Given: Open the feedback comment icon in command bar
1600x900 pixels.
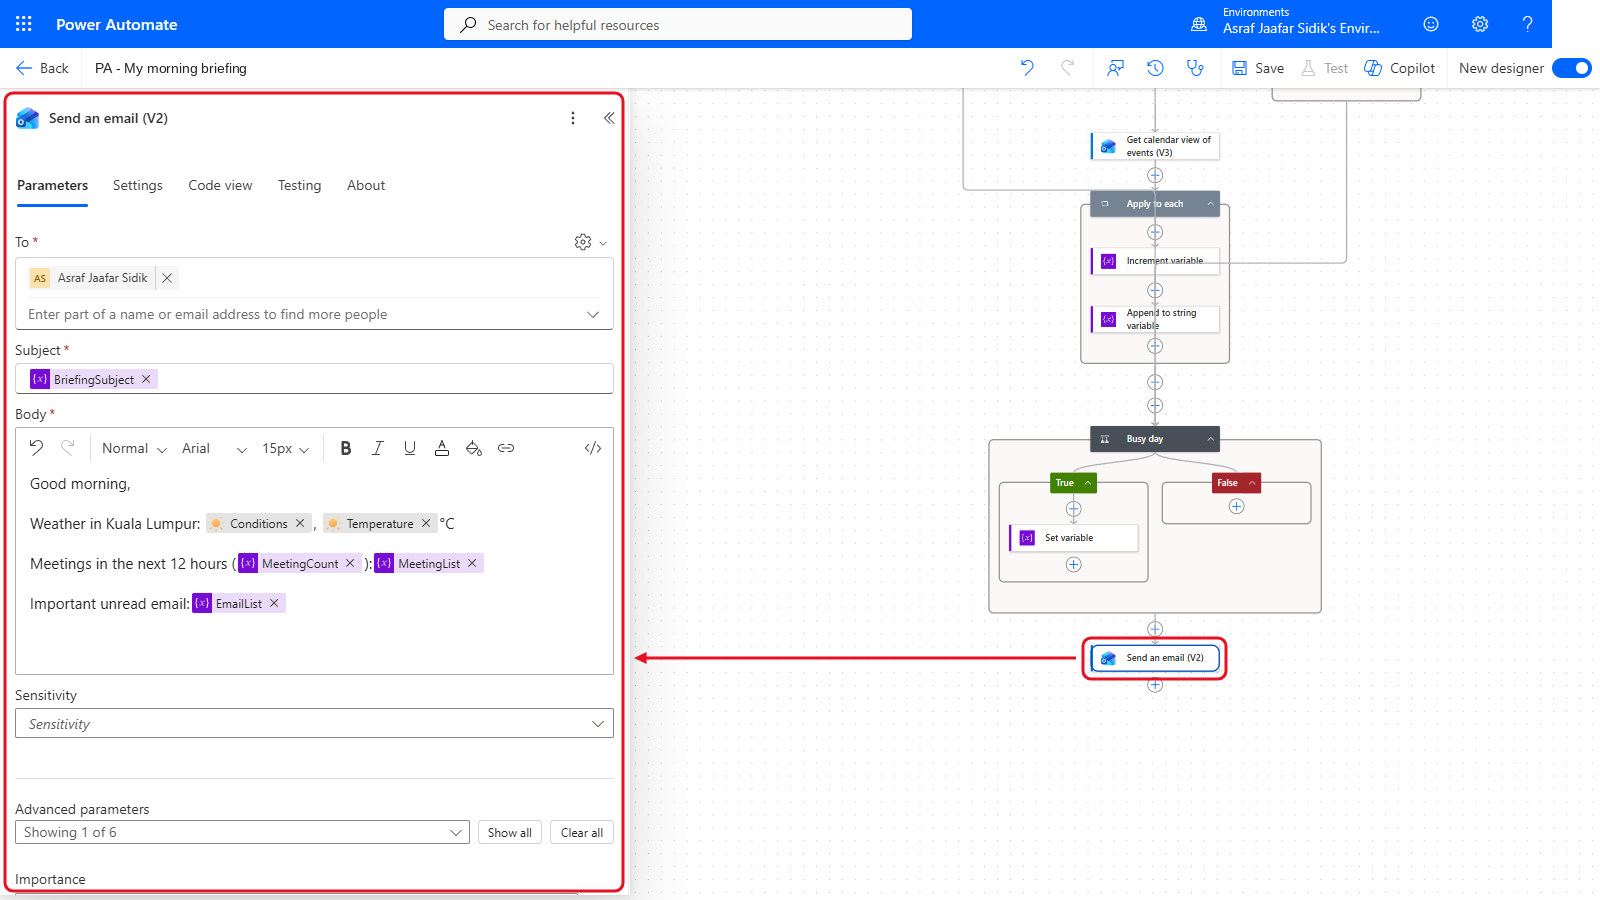Looking at the screenshot, I should (1115, 68).
